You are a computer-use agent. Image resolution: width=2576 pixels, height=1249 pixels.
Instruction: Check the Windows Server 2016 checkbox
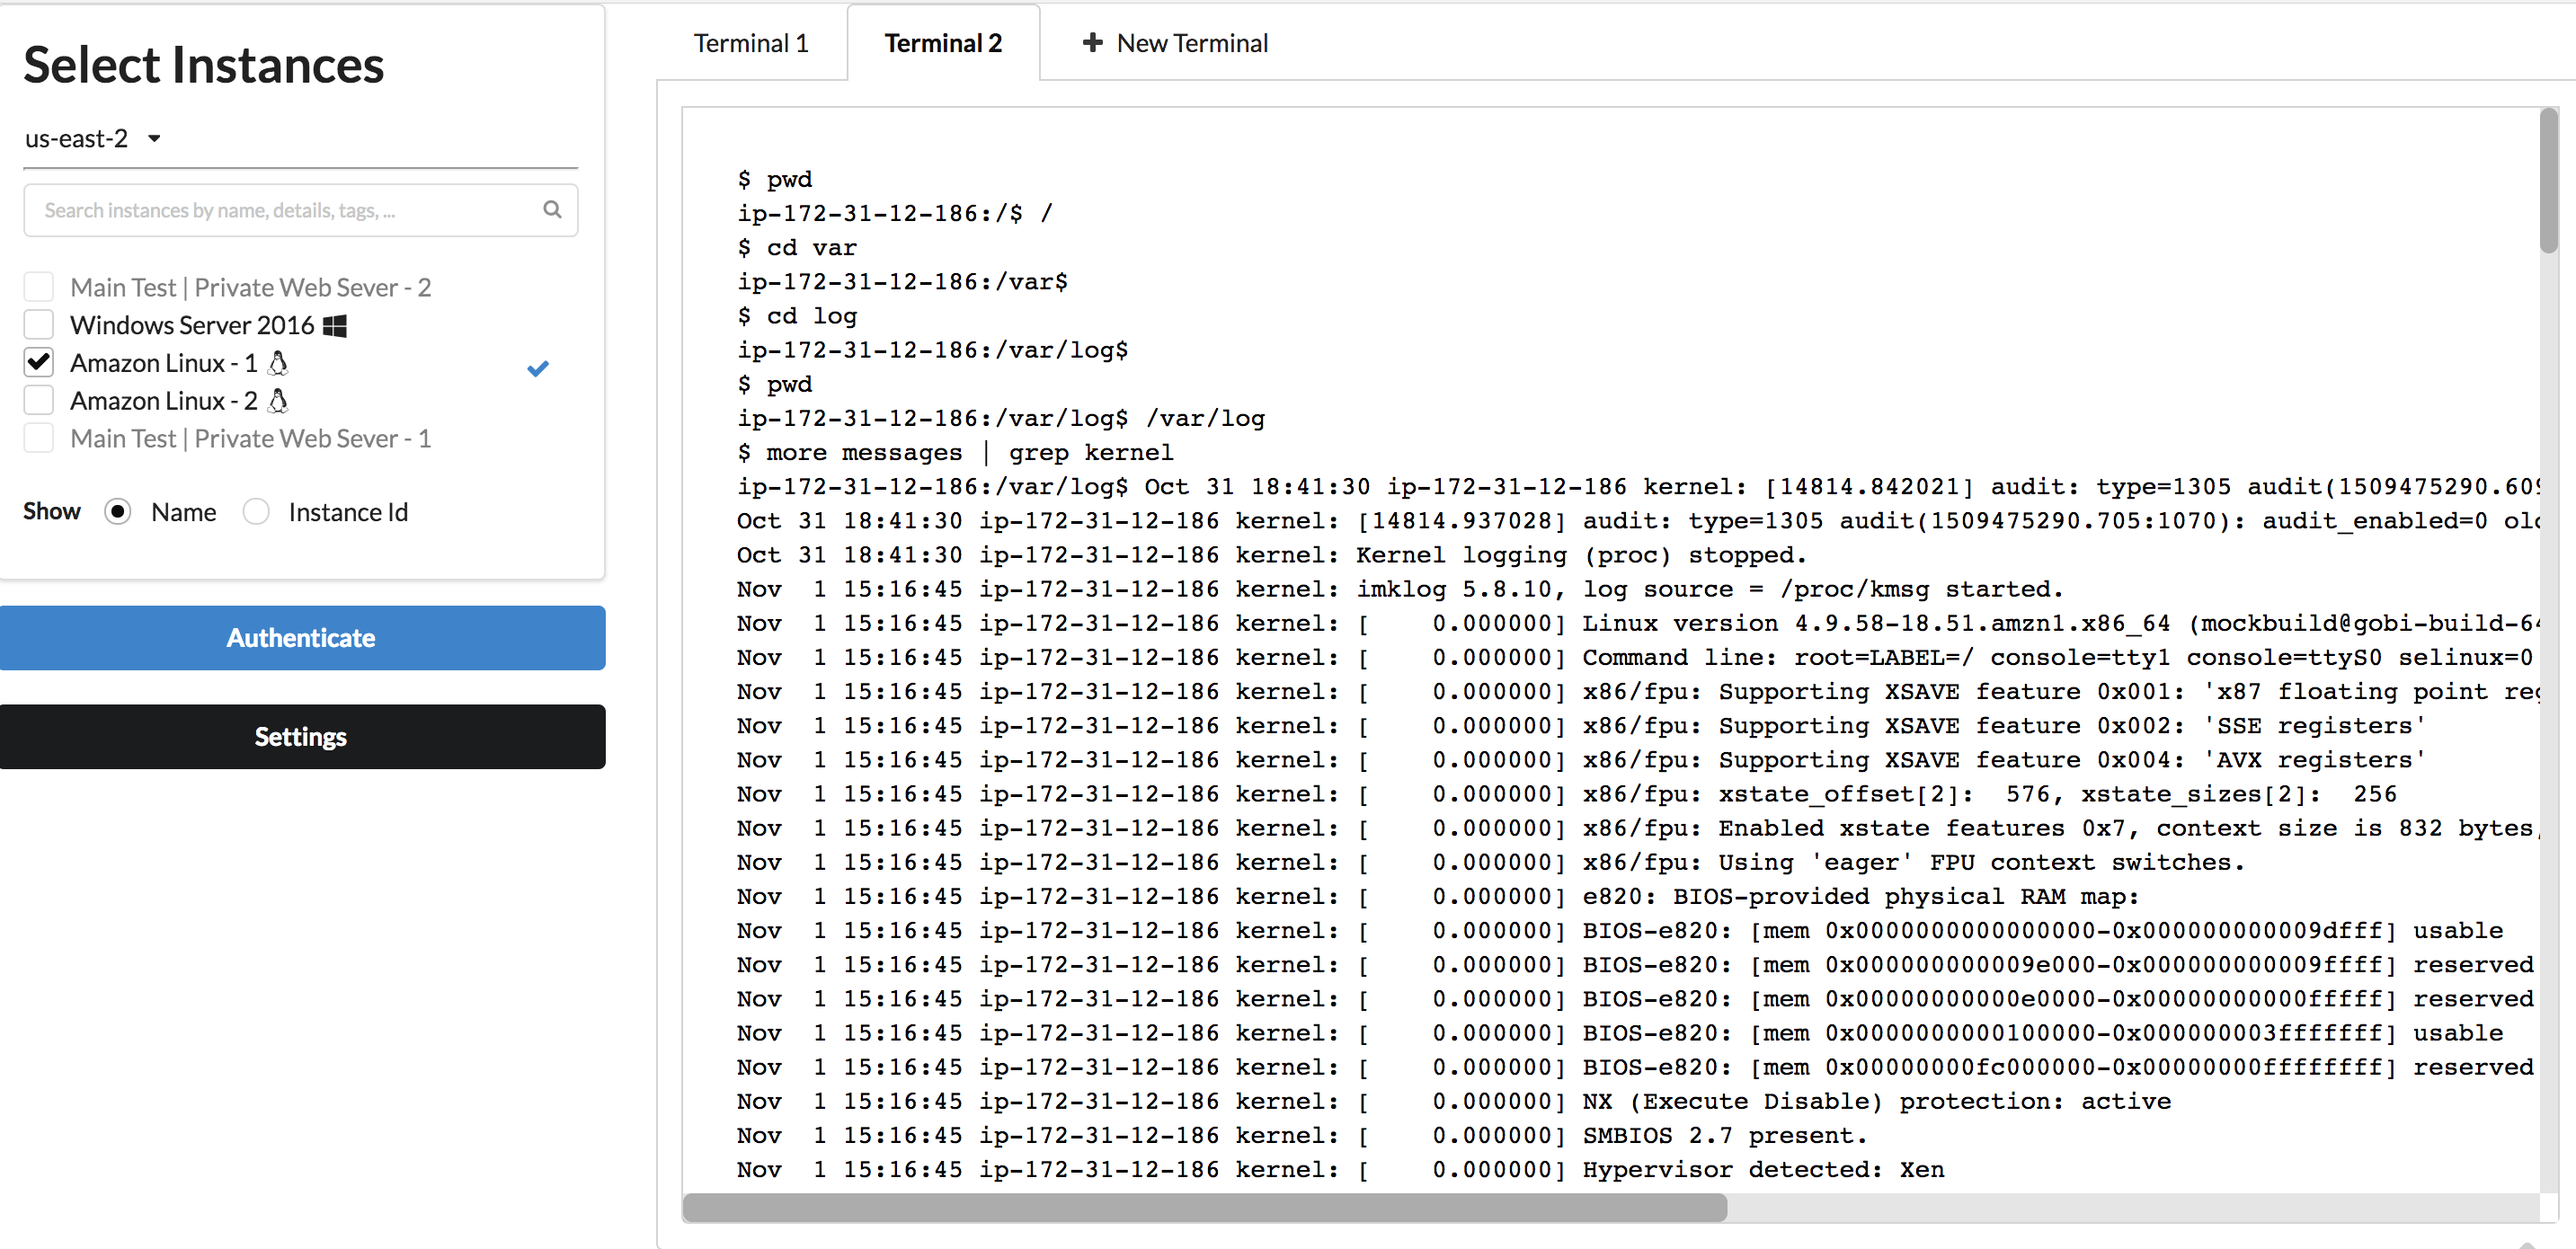(x=39, y=325)
